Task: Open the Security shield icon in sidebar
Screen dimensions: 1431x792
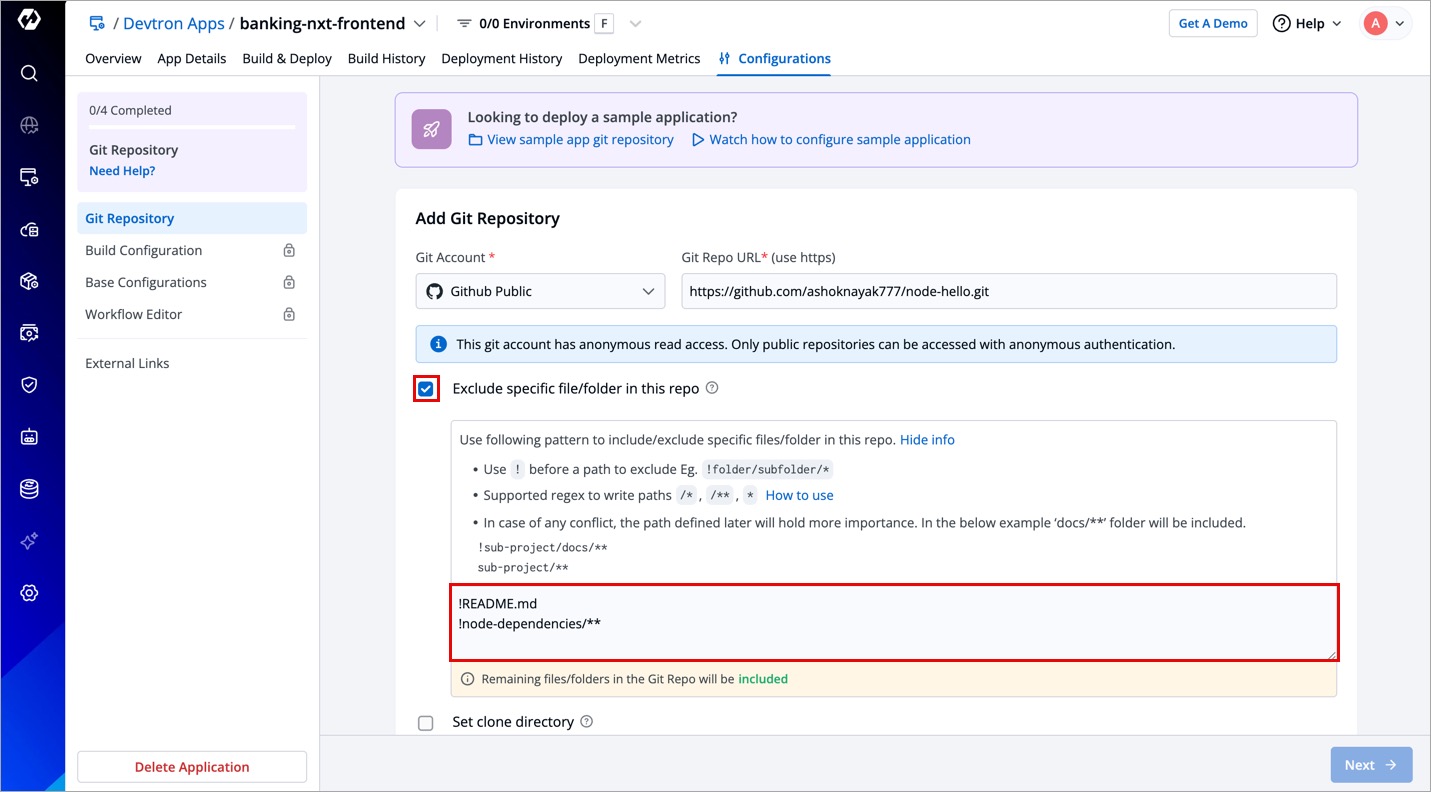Action: click(x=29, y=385)
